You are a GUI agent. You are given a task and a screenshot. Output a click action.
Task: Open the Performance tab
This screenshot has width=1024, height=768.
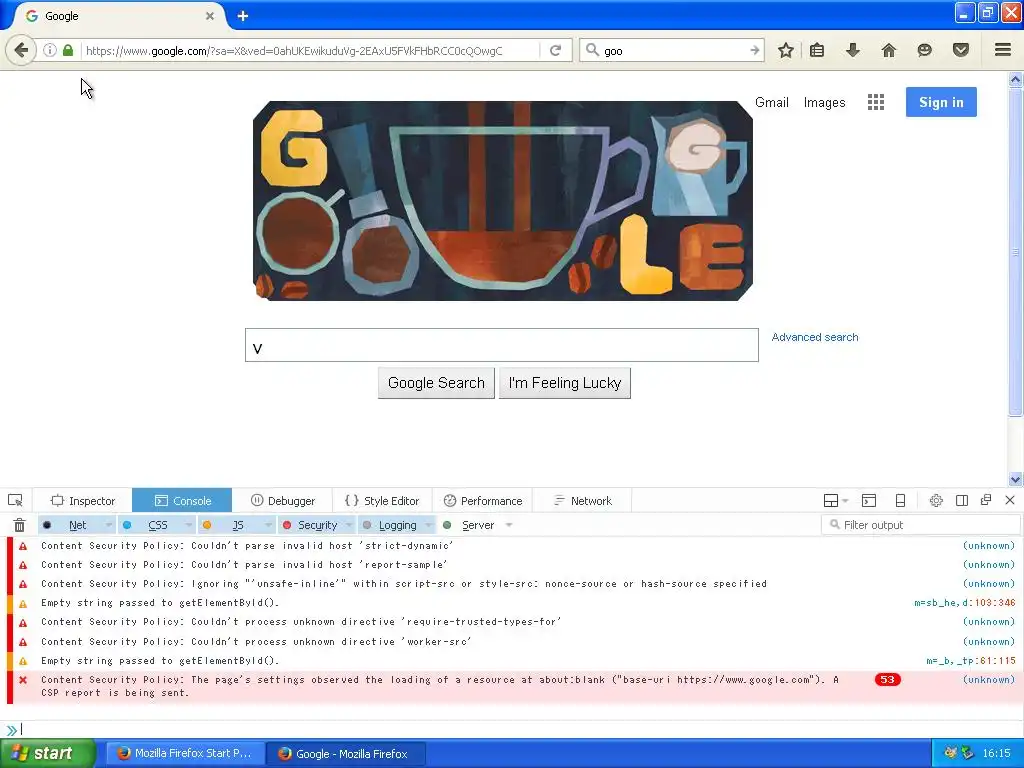click(x=483, y=501)
